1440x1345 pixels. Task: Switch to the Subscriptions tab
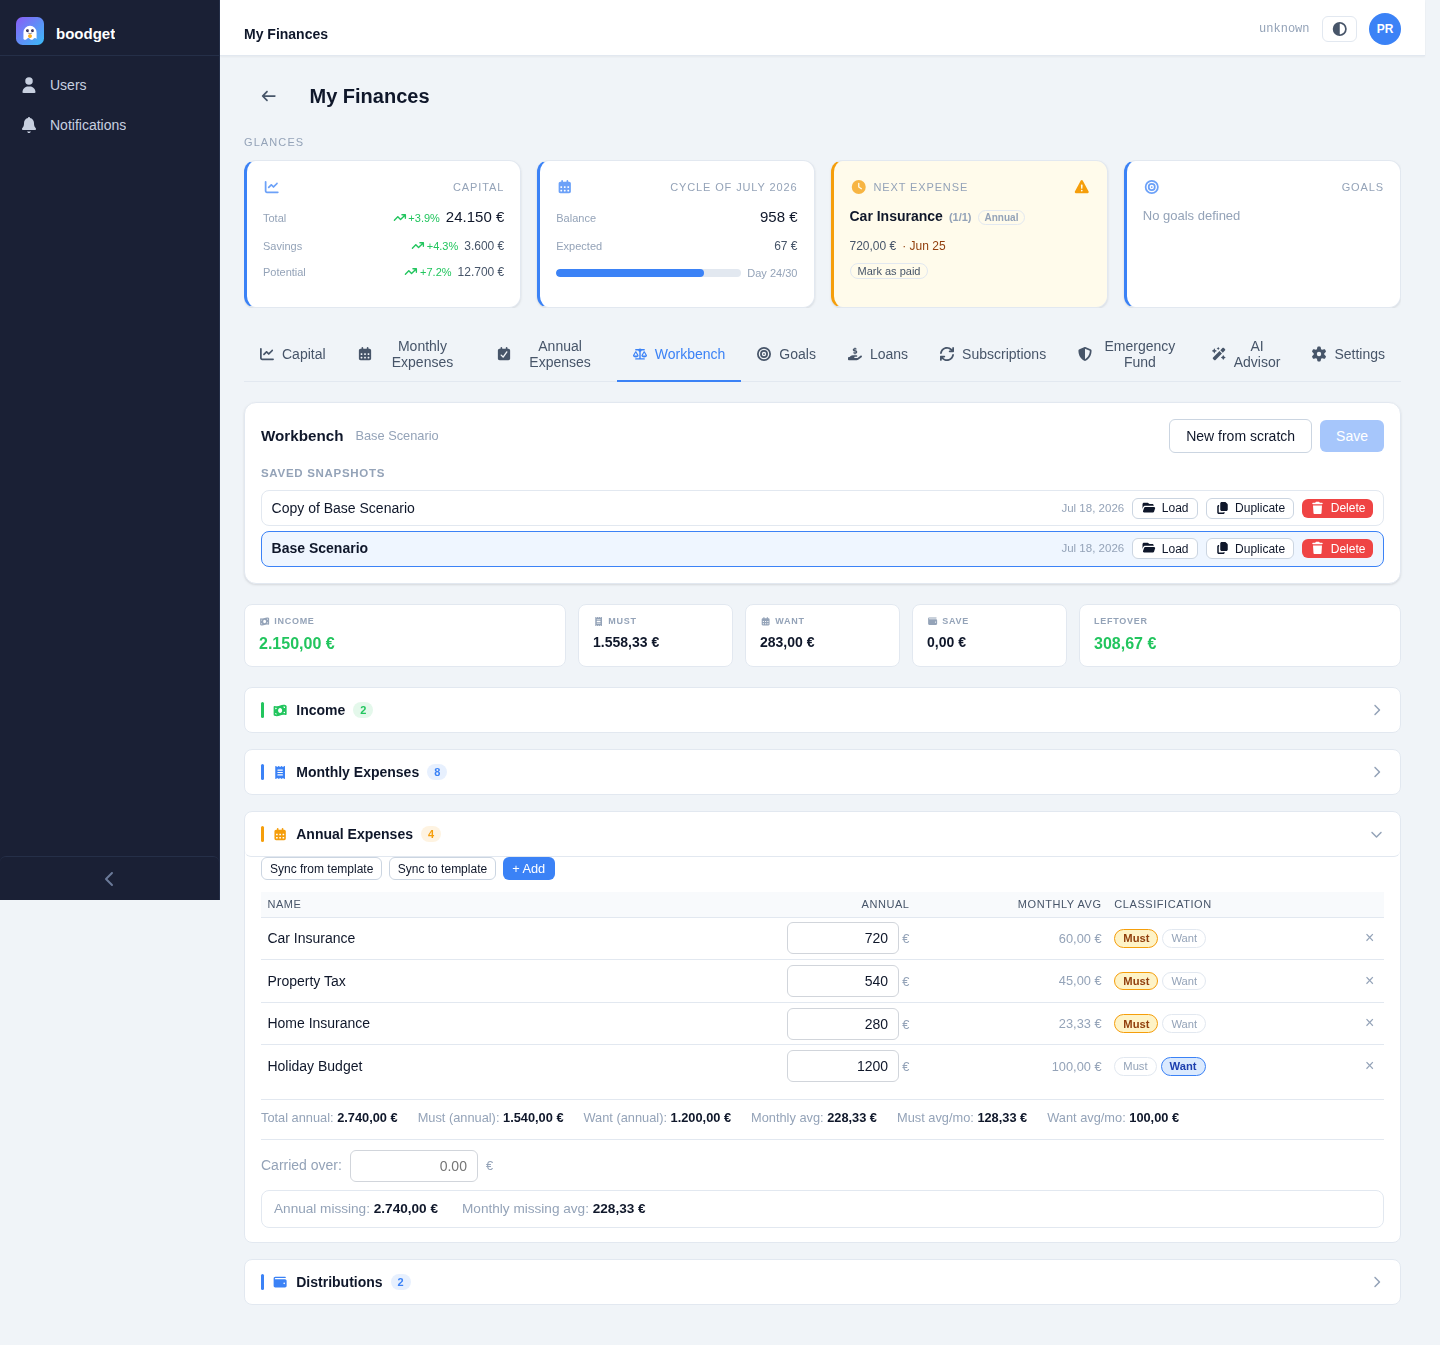(x=992, y=354)
